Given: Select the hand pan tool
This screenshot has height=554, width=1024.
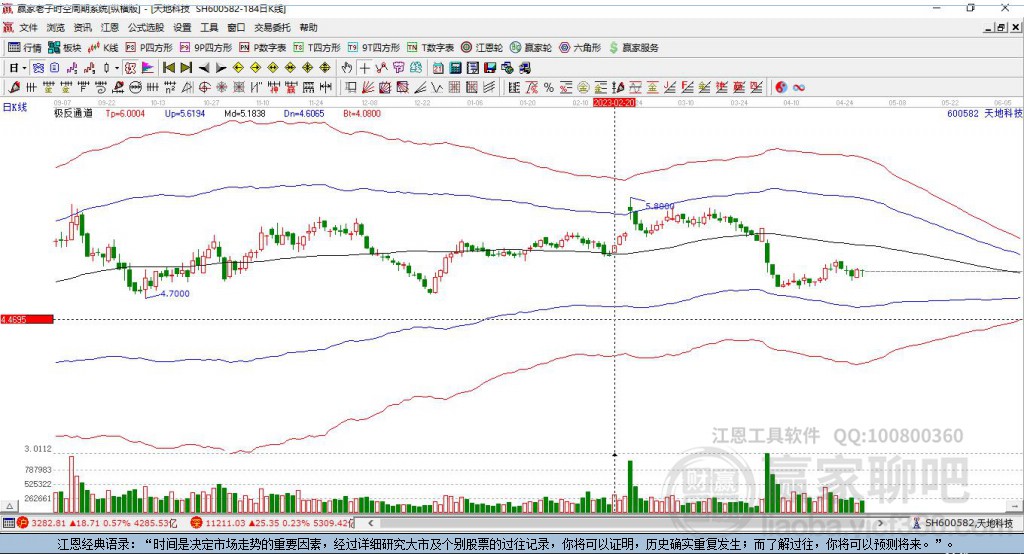Looking at the screenshot, I should (x=347, y=68).
